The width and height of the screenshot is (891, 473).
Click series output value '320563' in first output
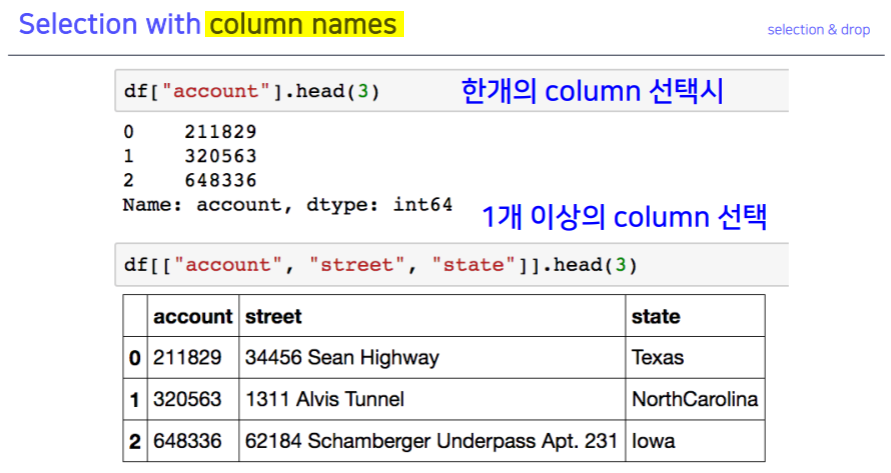[x=220, y=156]
